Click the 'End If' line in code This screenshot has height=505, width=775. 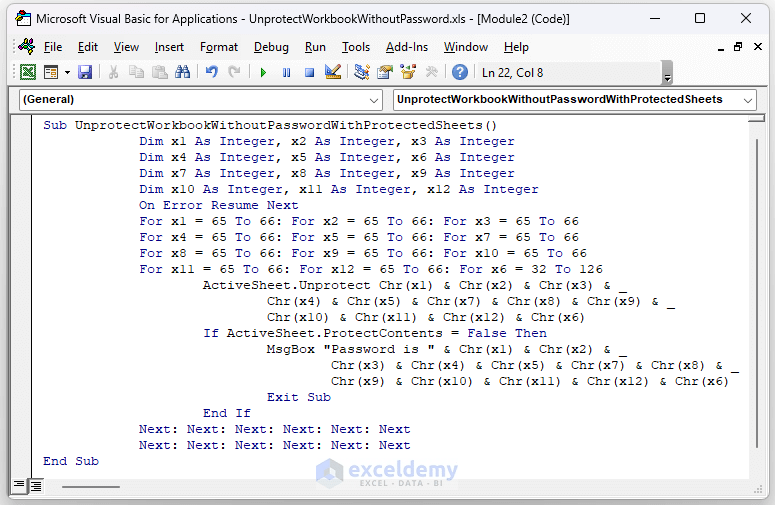(x=227, y=413)
